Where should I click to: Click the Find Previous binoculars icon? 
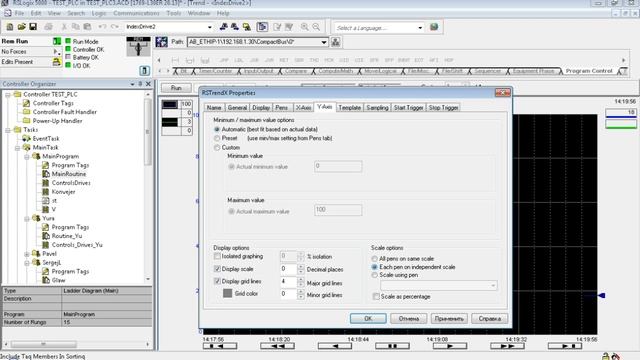pyautogui.click(x=223, y=27)
